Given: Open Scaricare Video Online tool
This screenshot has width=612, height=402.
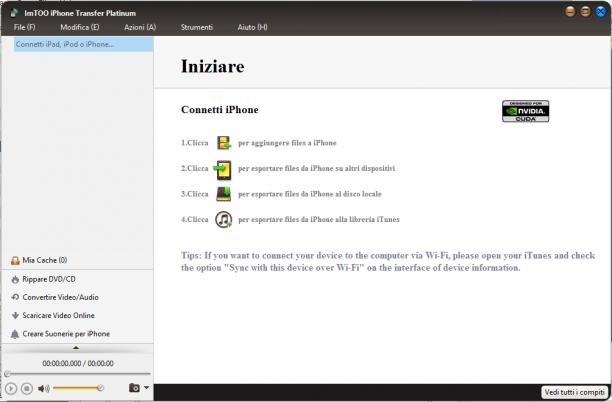Looking at the screenshot, I should tap(58, 315).
